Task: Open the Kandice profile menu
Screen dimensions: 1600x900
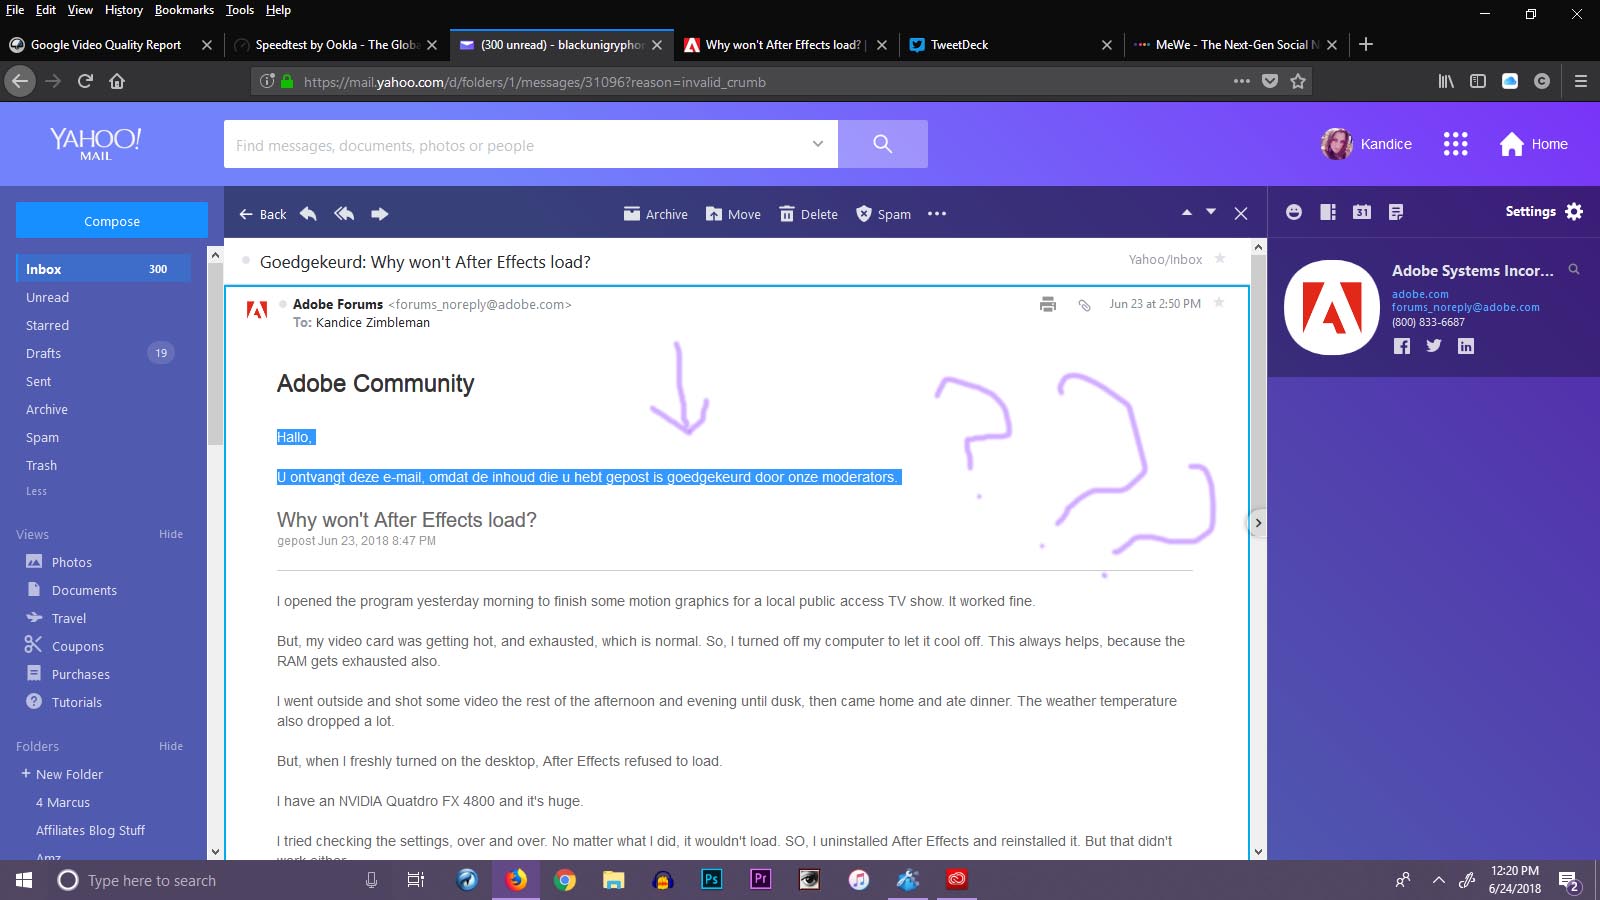Action: pyautogui.click(x=1367, y=144)
